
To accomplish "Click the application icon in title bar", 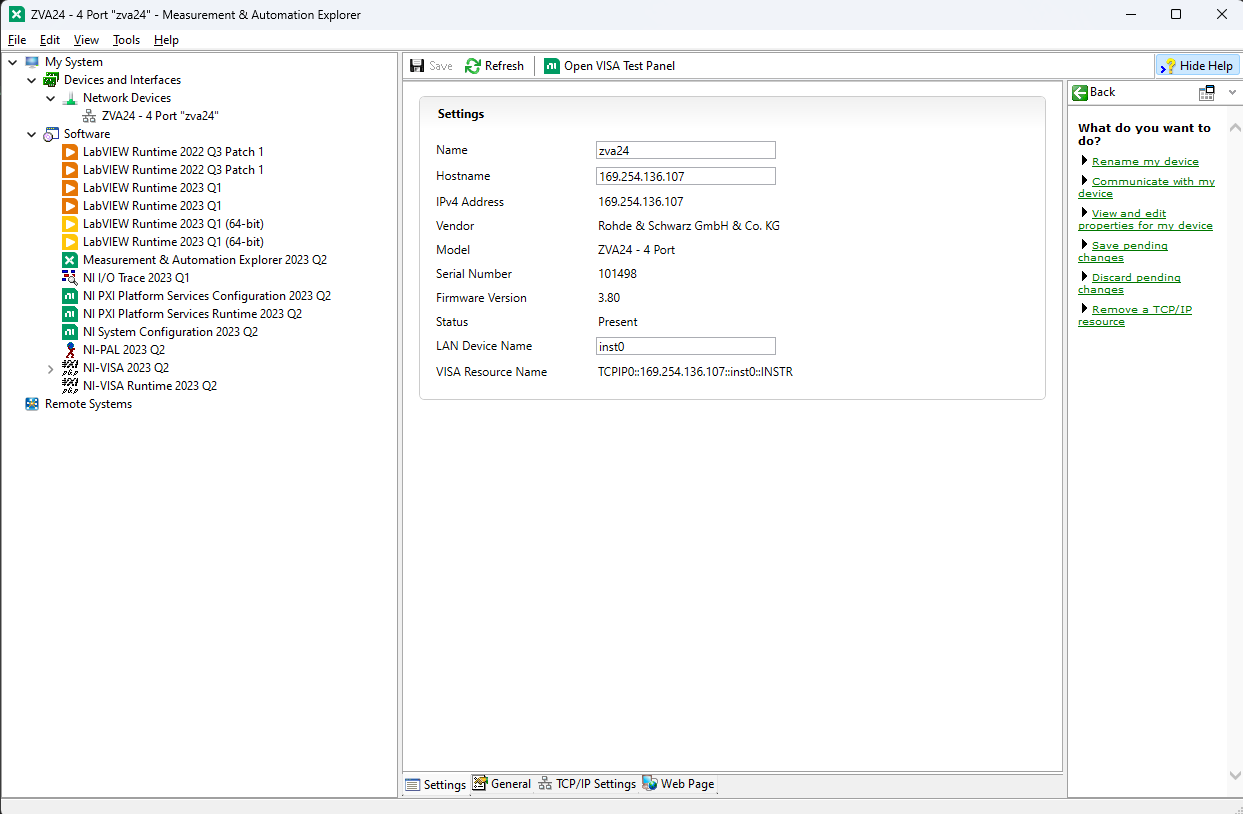I will tap(17, 14).
